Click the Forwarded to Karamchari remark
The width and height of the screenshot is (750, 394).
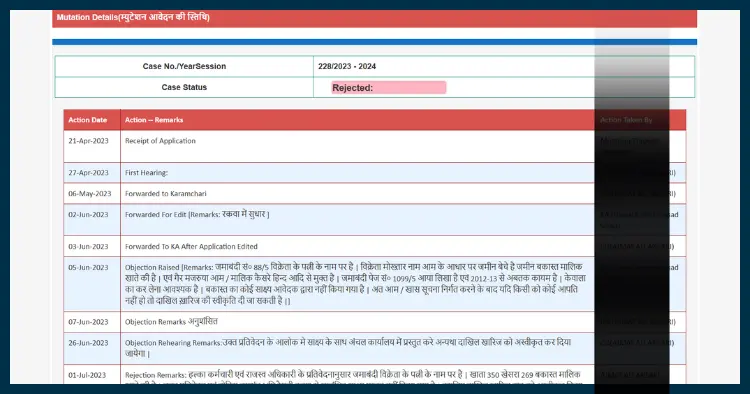point(166,194)
